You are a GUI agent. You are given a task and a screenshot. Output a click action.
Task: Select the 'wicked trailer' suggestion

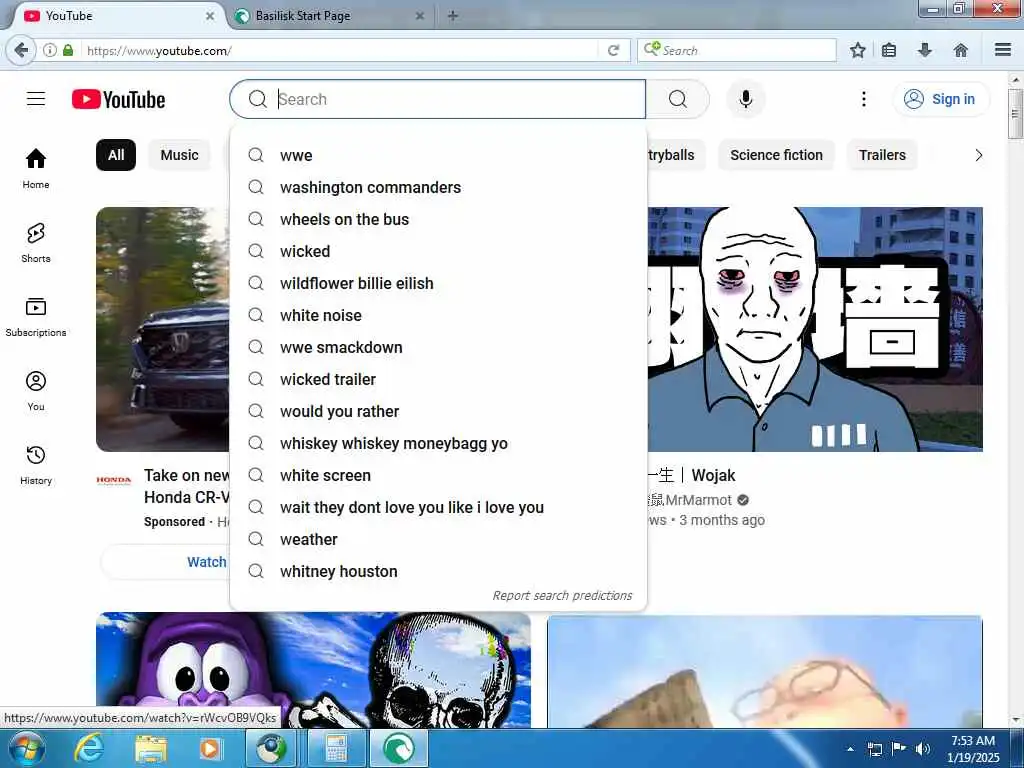click(438, 379)
